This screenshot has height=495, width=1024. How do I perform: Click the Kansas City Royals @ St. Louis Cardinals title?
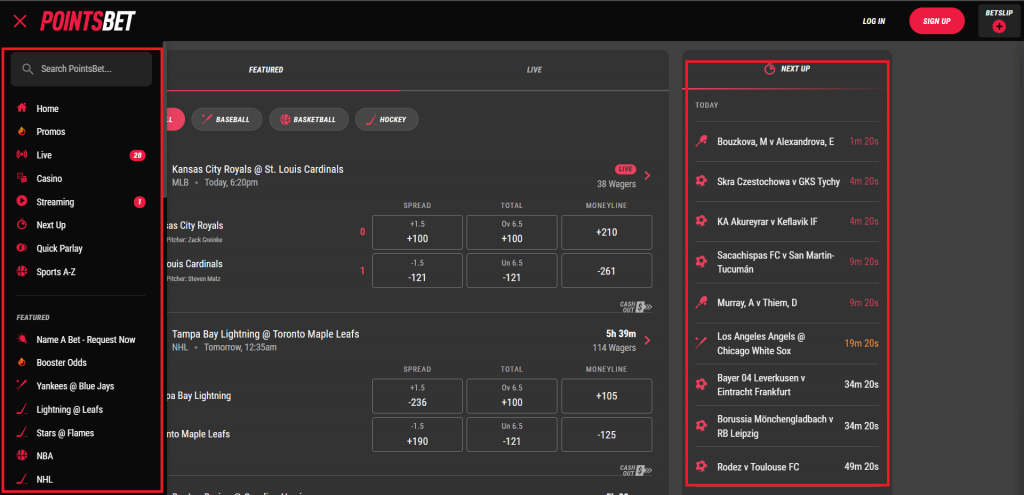click(257, 169)
